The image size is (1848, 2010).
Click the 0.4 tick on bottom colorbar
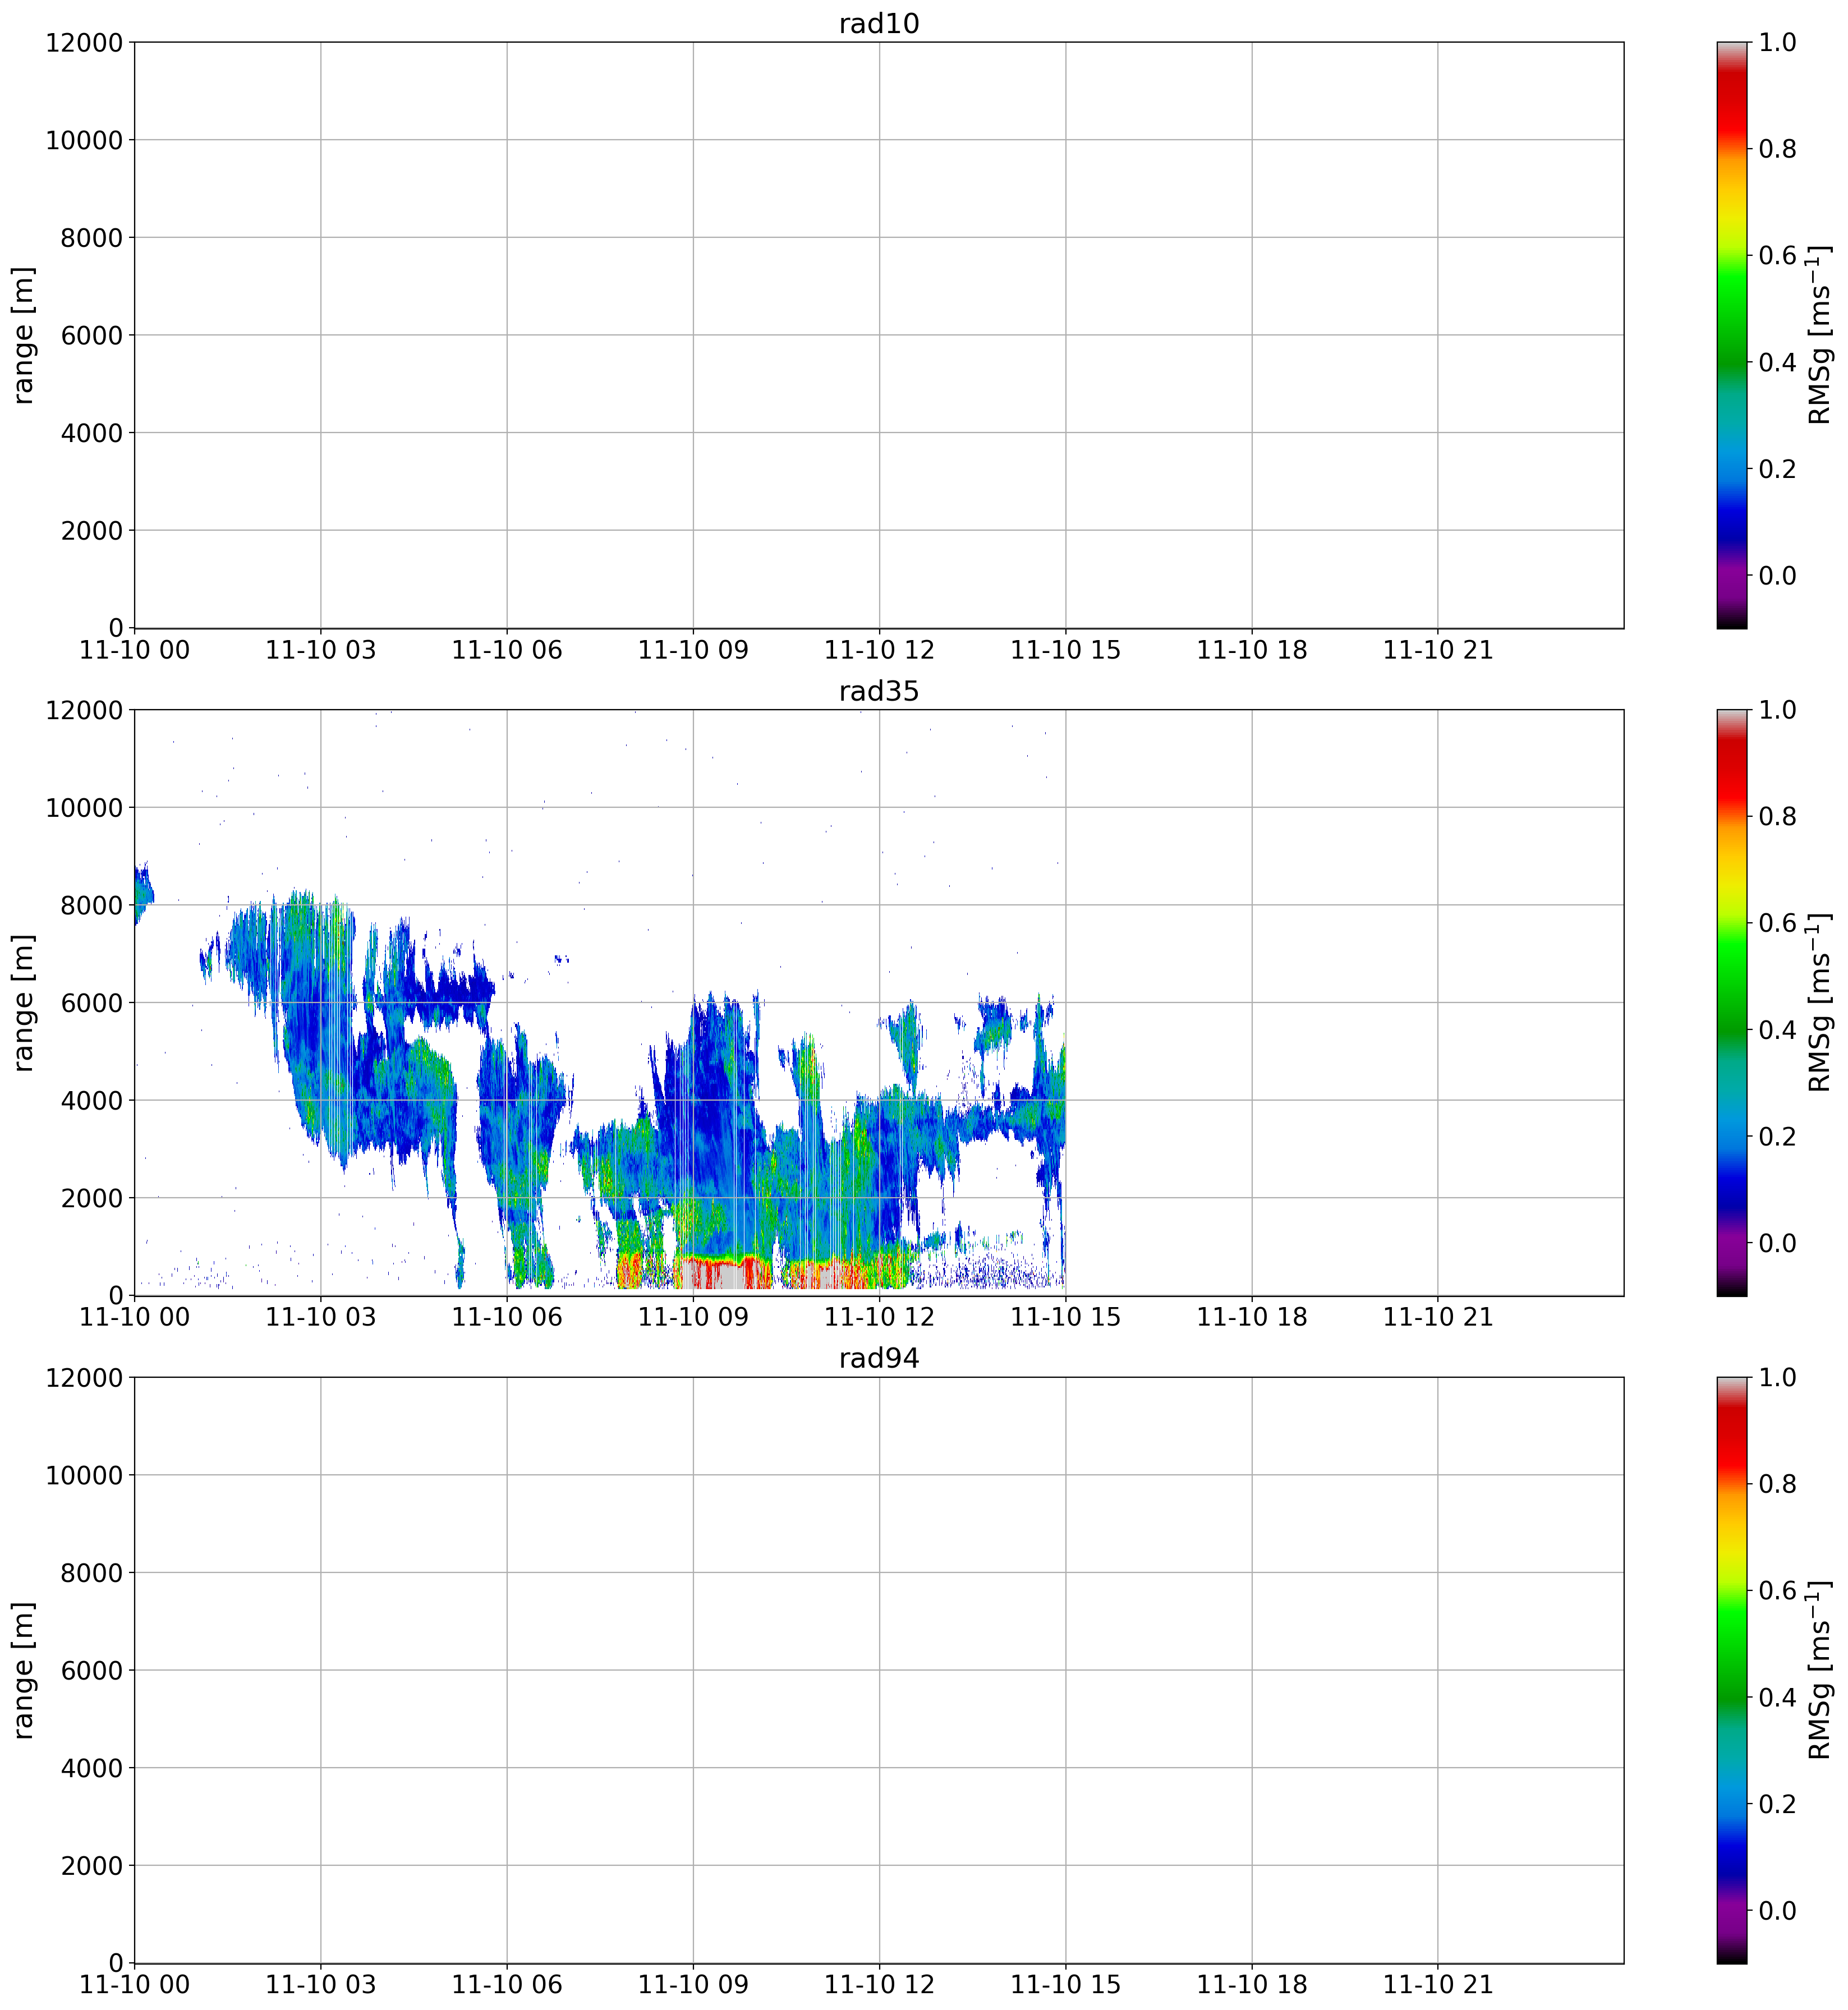point(1777,1697)
